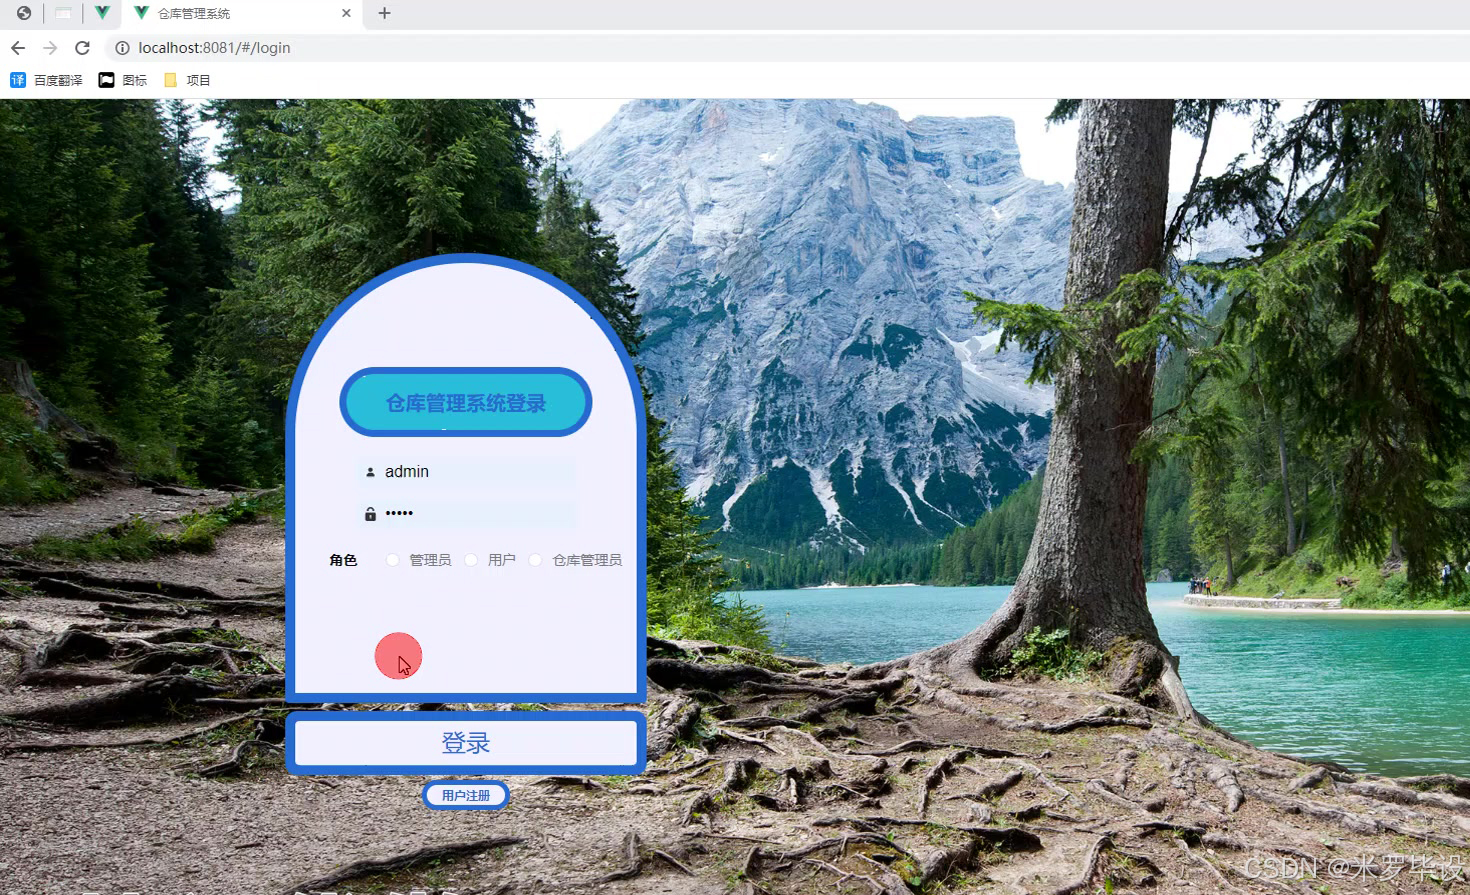Click the 登录 button

tap(466, 743)
